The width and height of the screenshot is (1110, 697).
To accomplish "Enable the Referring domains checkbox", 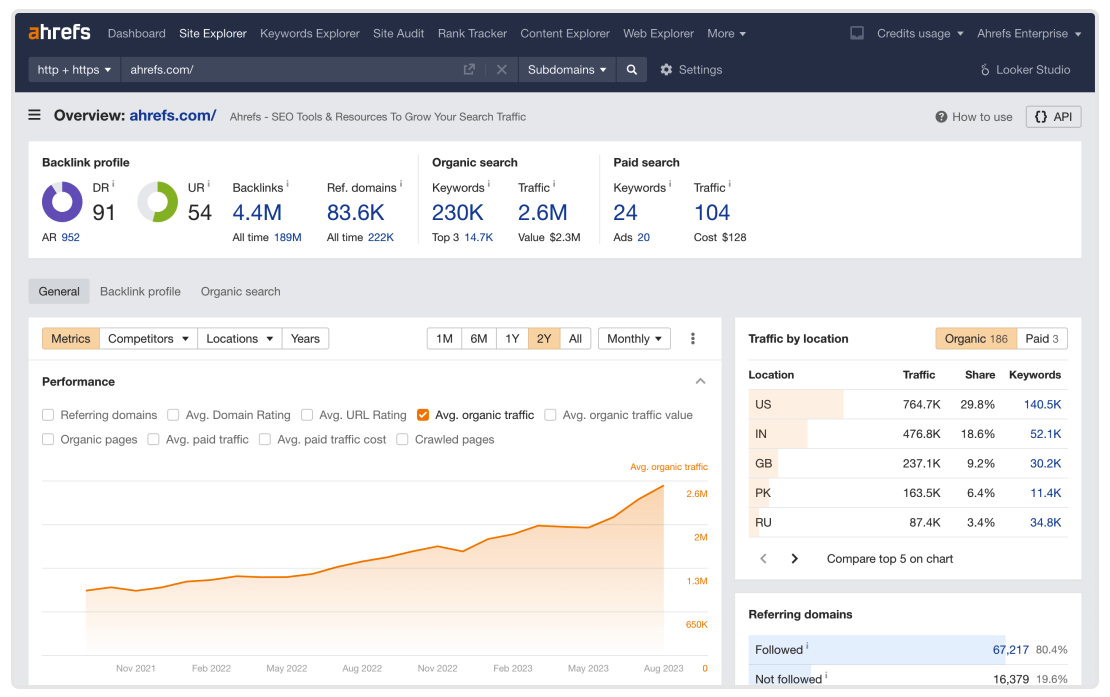I will (x=48, y=415).
